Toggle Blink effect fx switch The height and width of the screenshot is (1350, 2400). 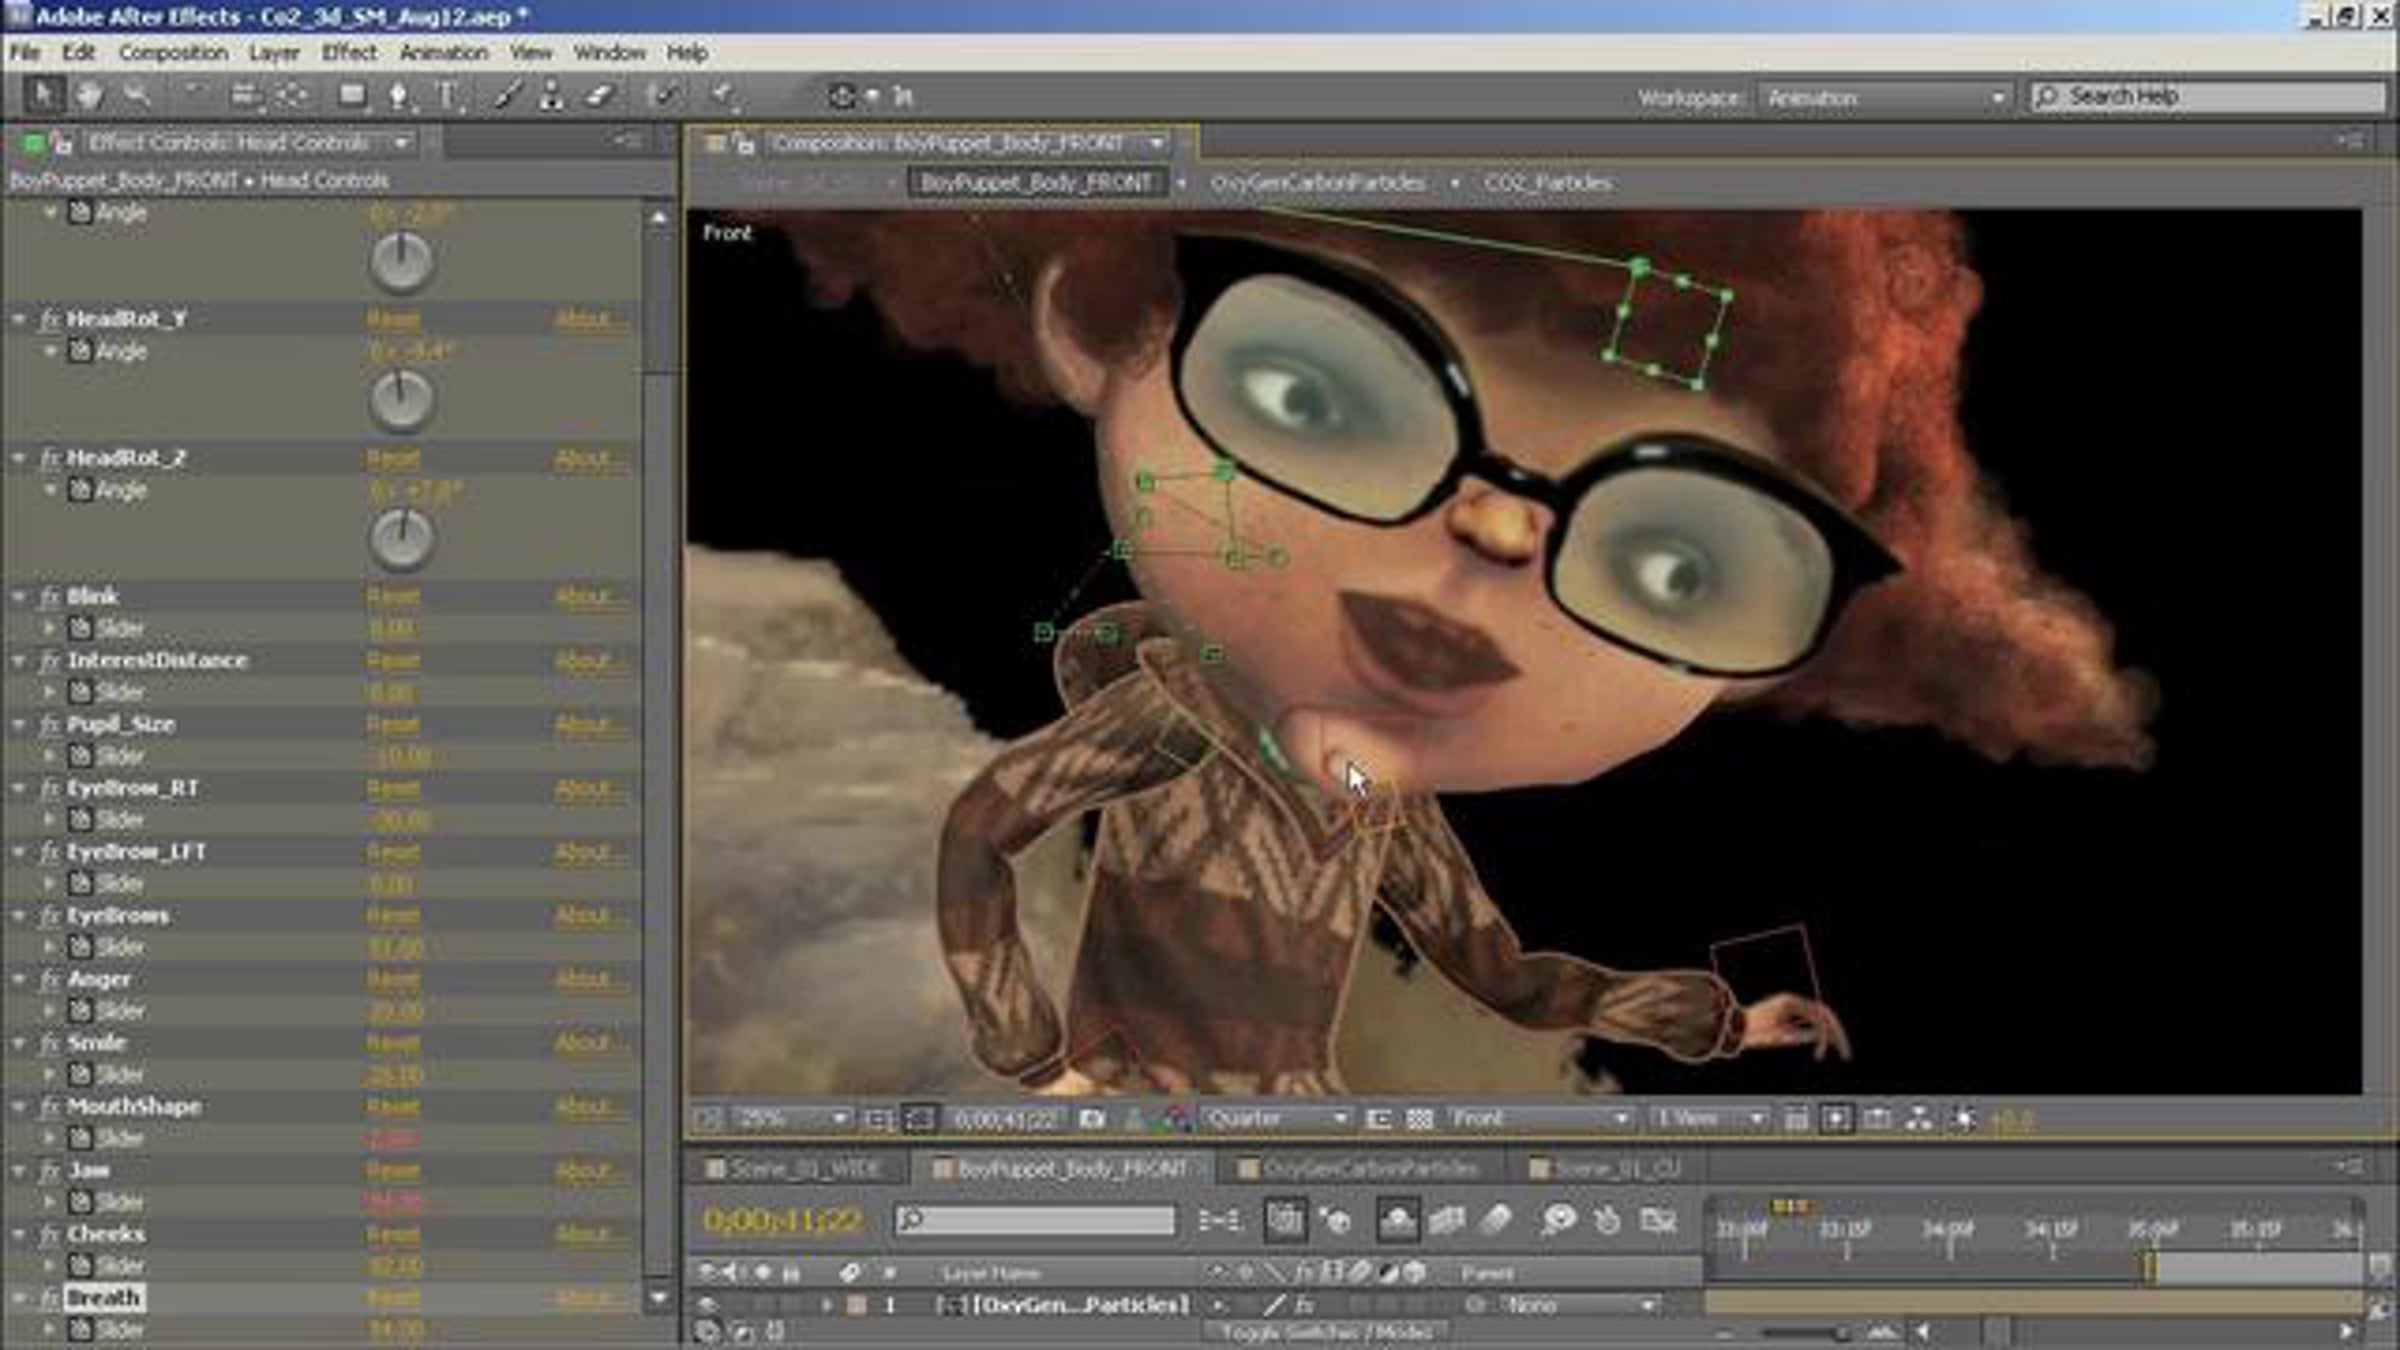[50, 597]
